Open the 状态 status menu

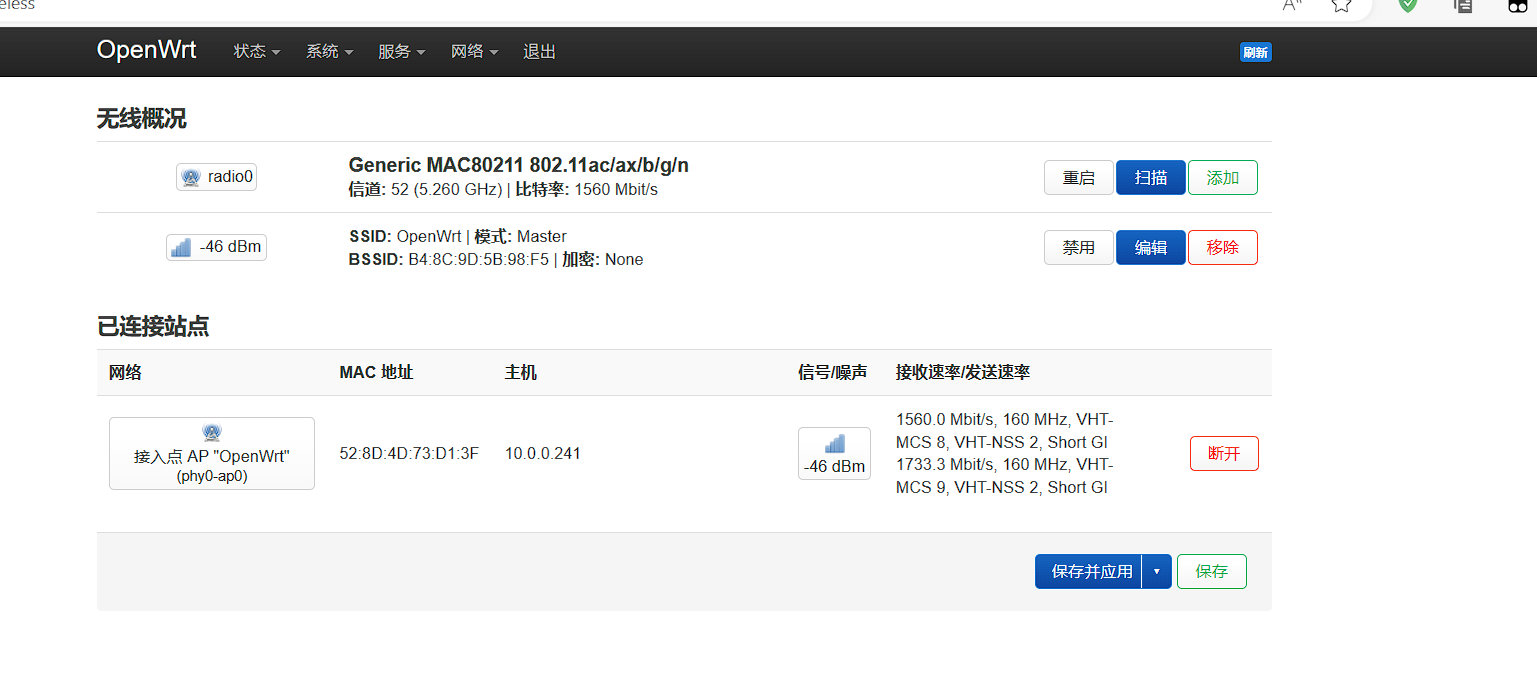tap(256, 52)
